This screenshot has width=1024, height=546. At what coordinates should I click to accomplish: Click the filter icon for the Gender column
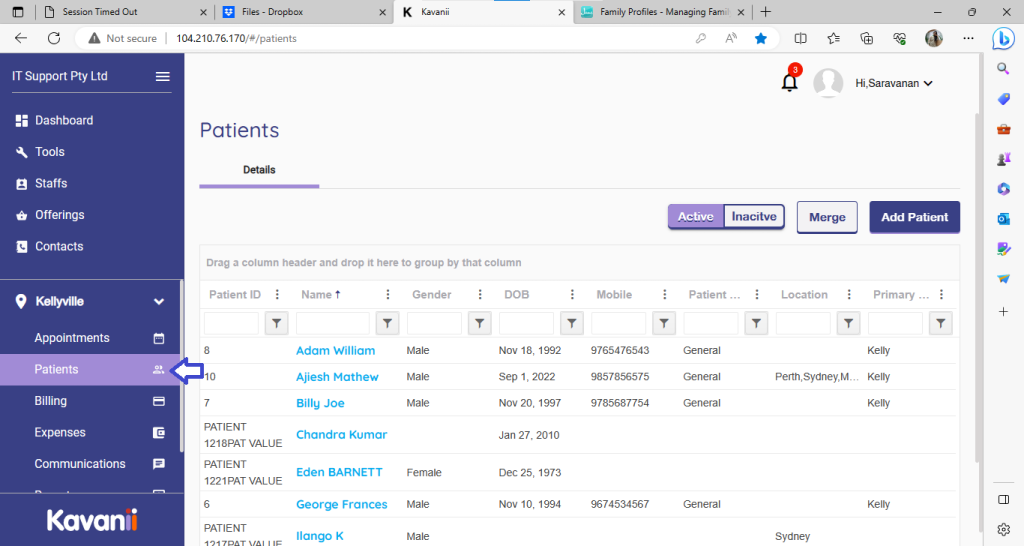480,323
